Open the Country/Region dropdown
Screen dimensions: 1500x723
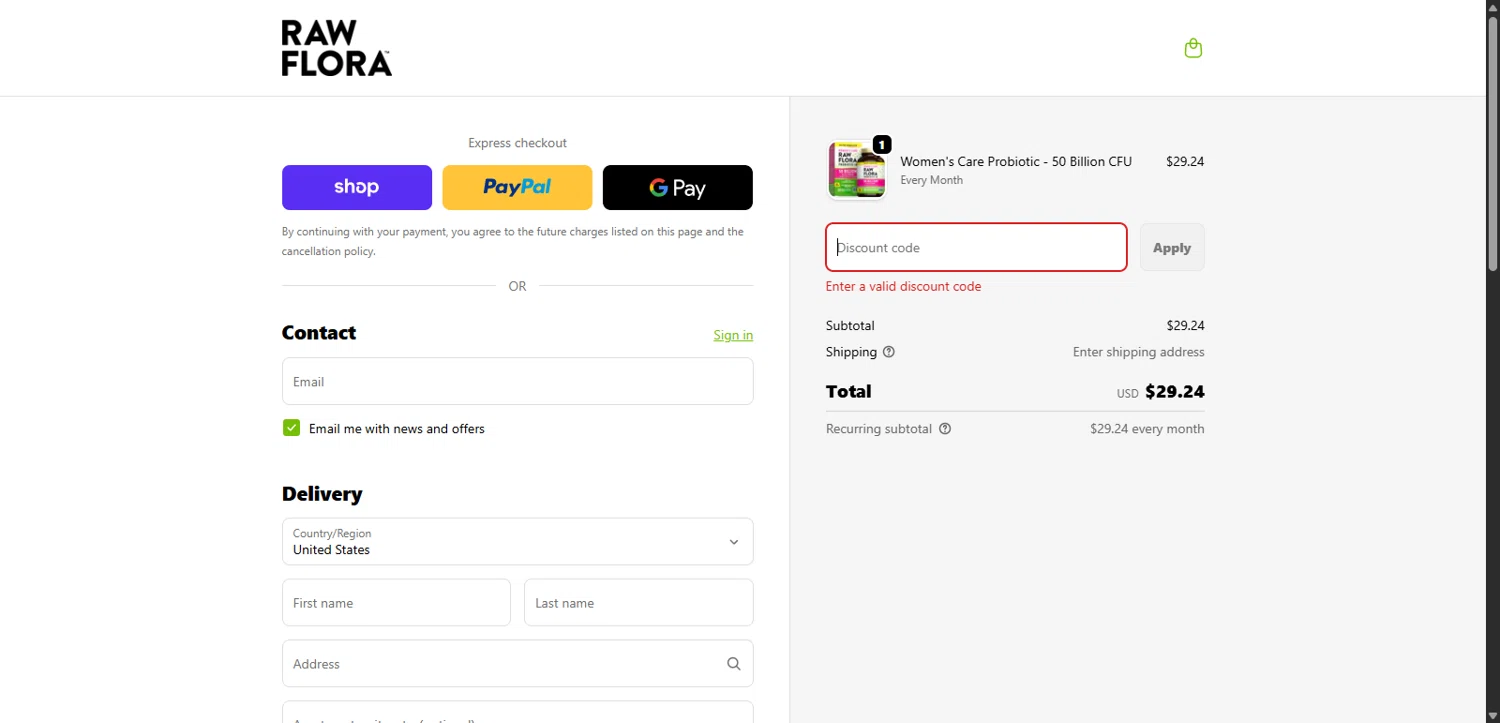point(517,541)
